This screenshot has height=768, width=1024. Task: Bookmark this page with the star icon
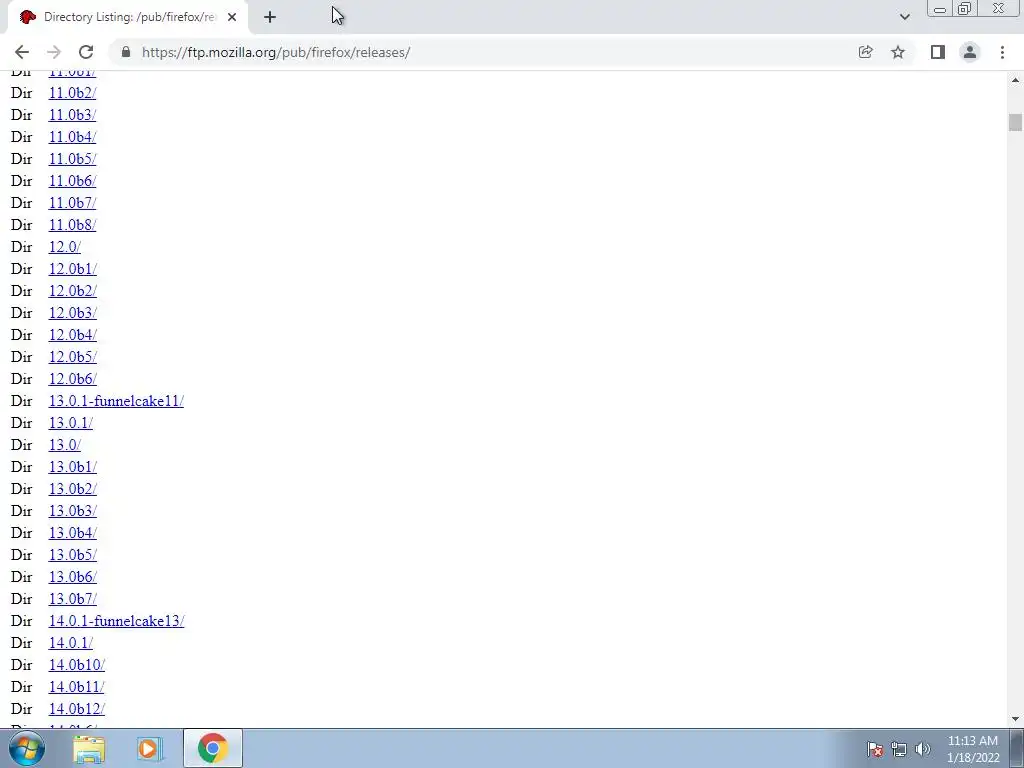[898, 52]
